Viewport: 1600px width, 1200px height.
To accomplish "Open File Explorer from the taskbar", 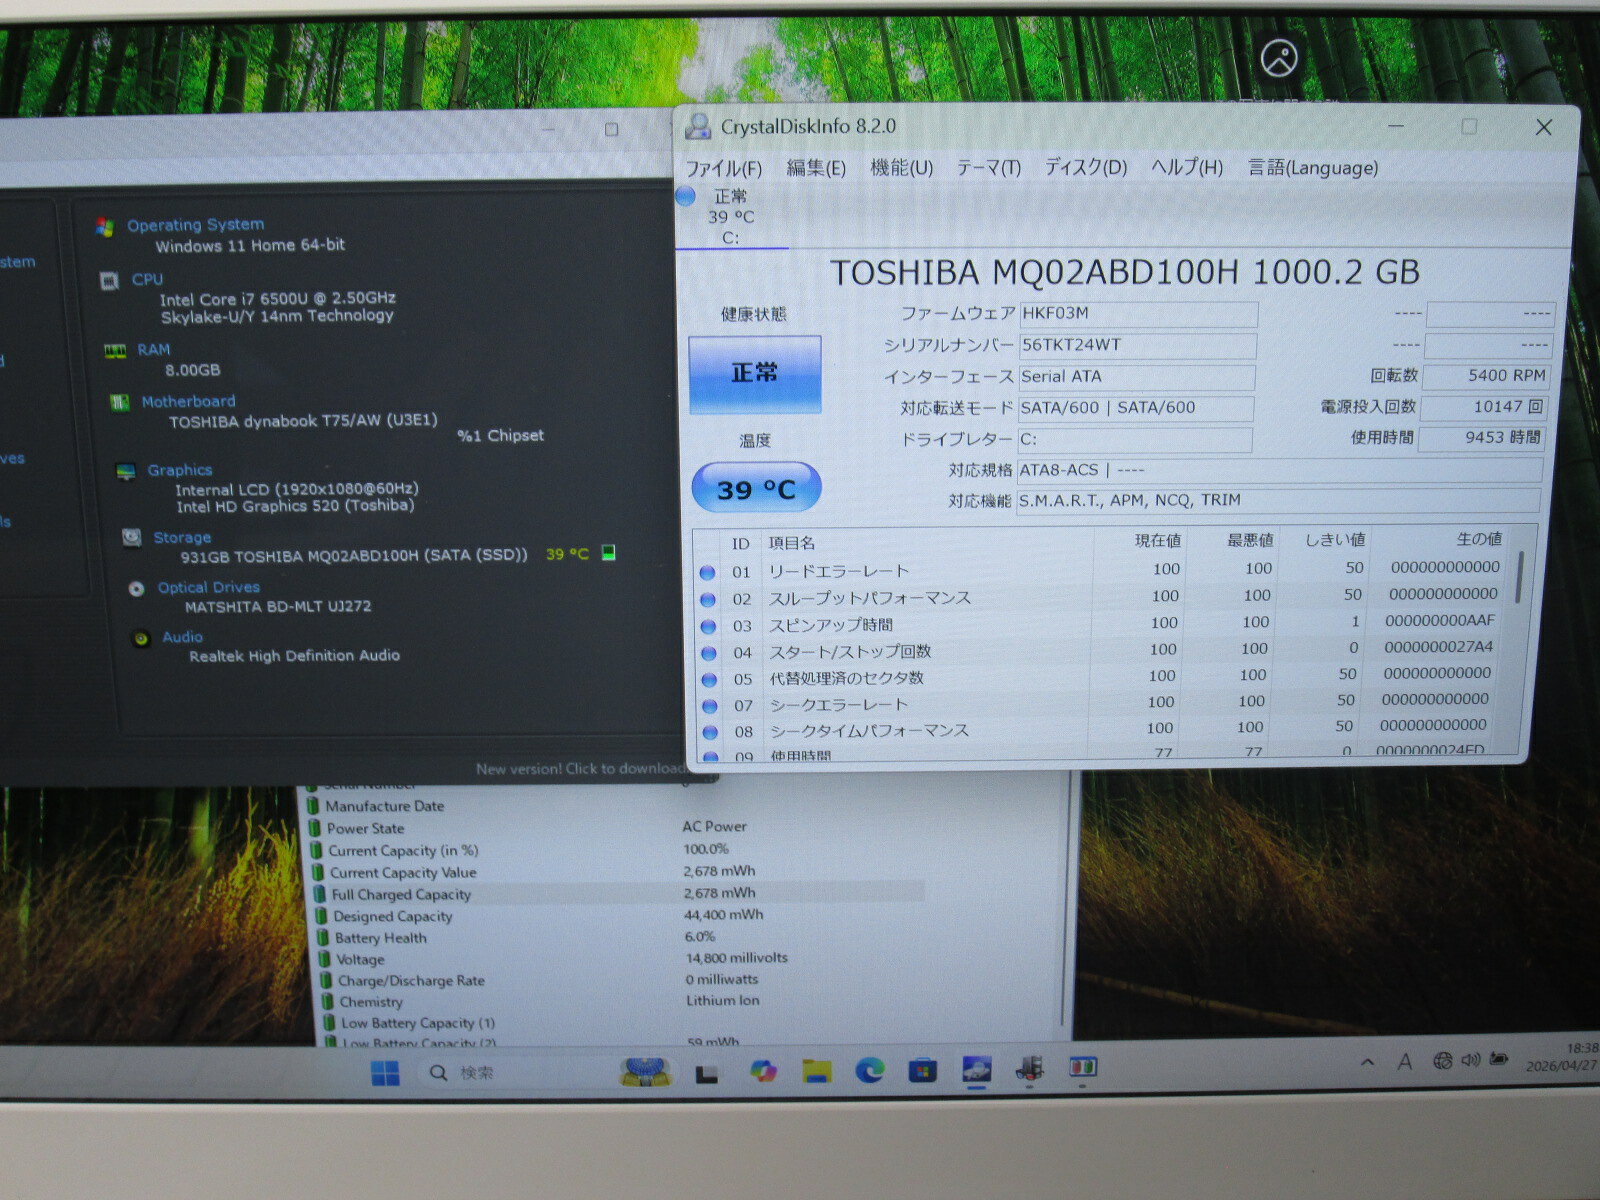I will tap(817, 1071).
